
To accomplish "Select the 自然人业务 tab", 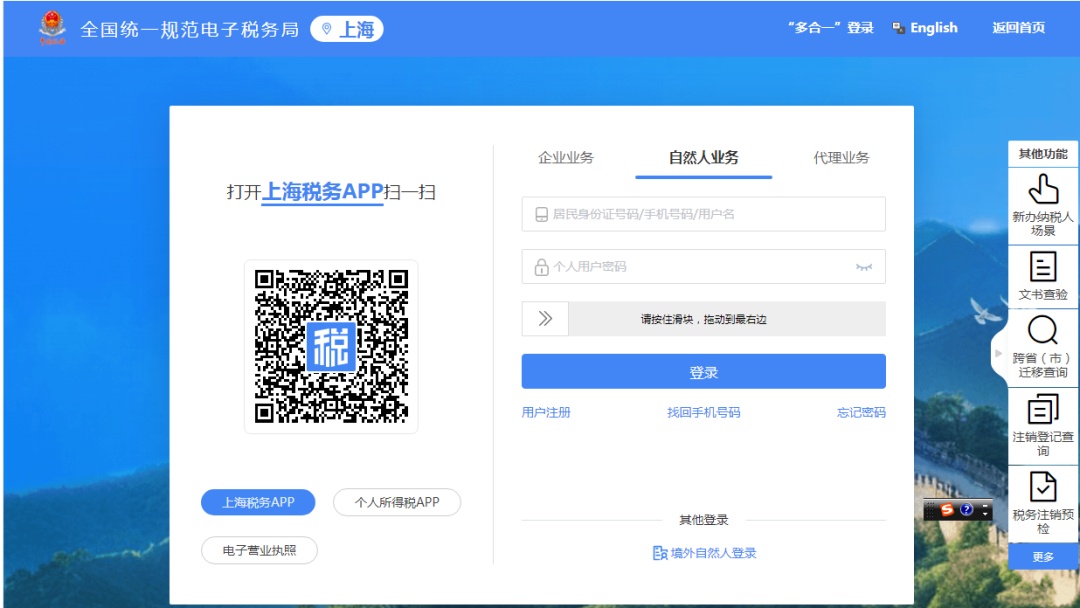I will [703, 158].
